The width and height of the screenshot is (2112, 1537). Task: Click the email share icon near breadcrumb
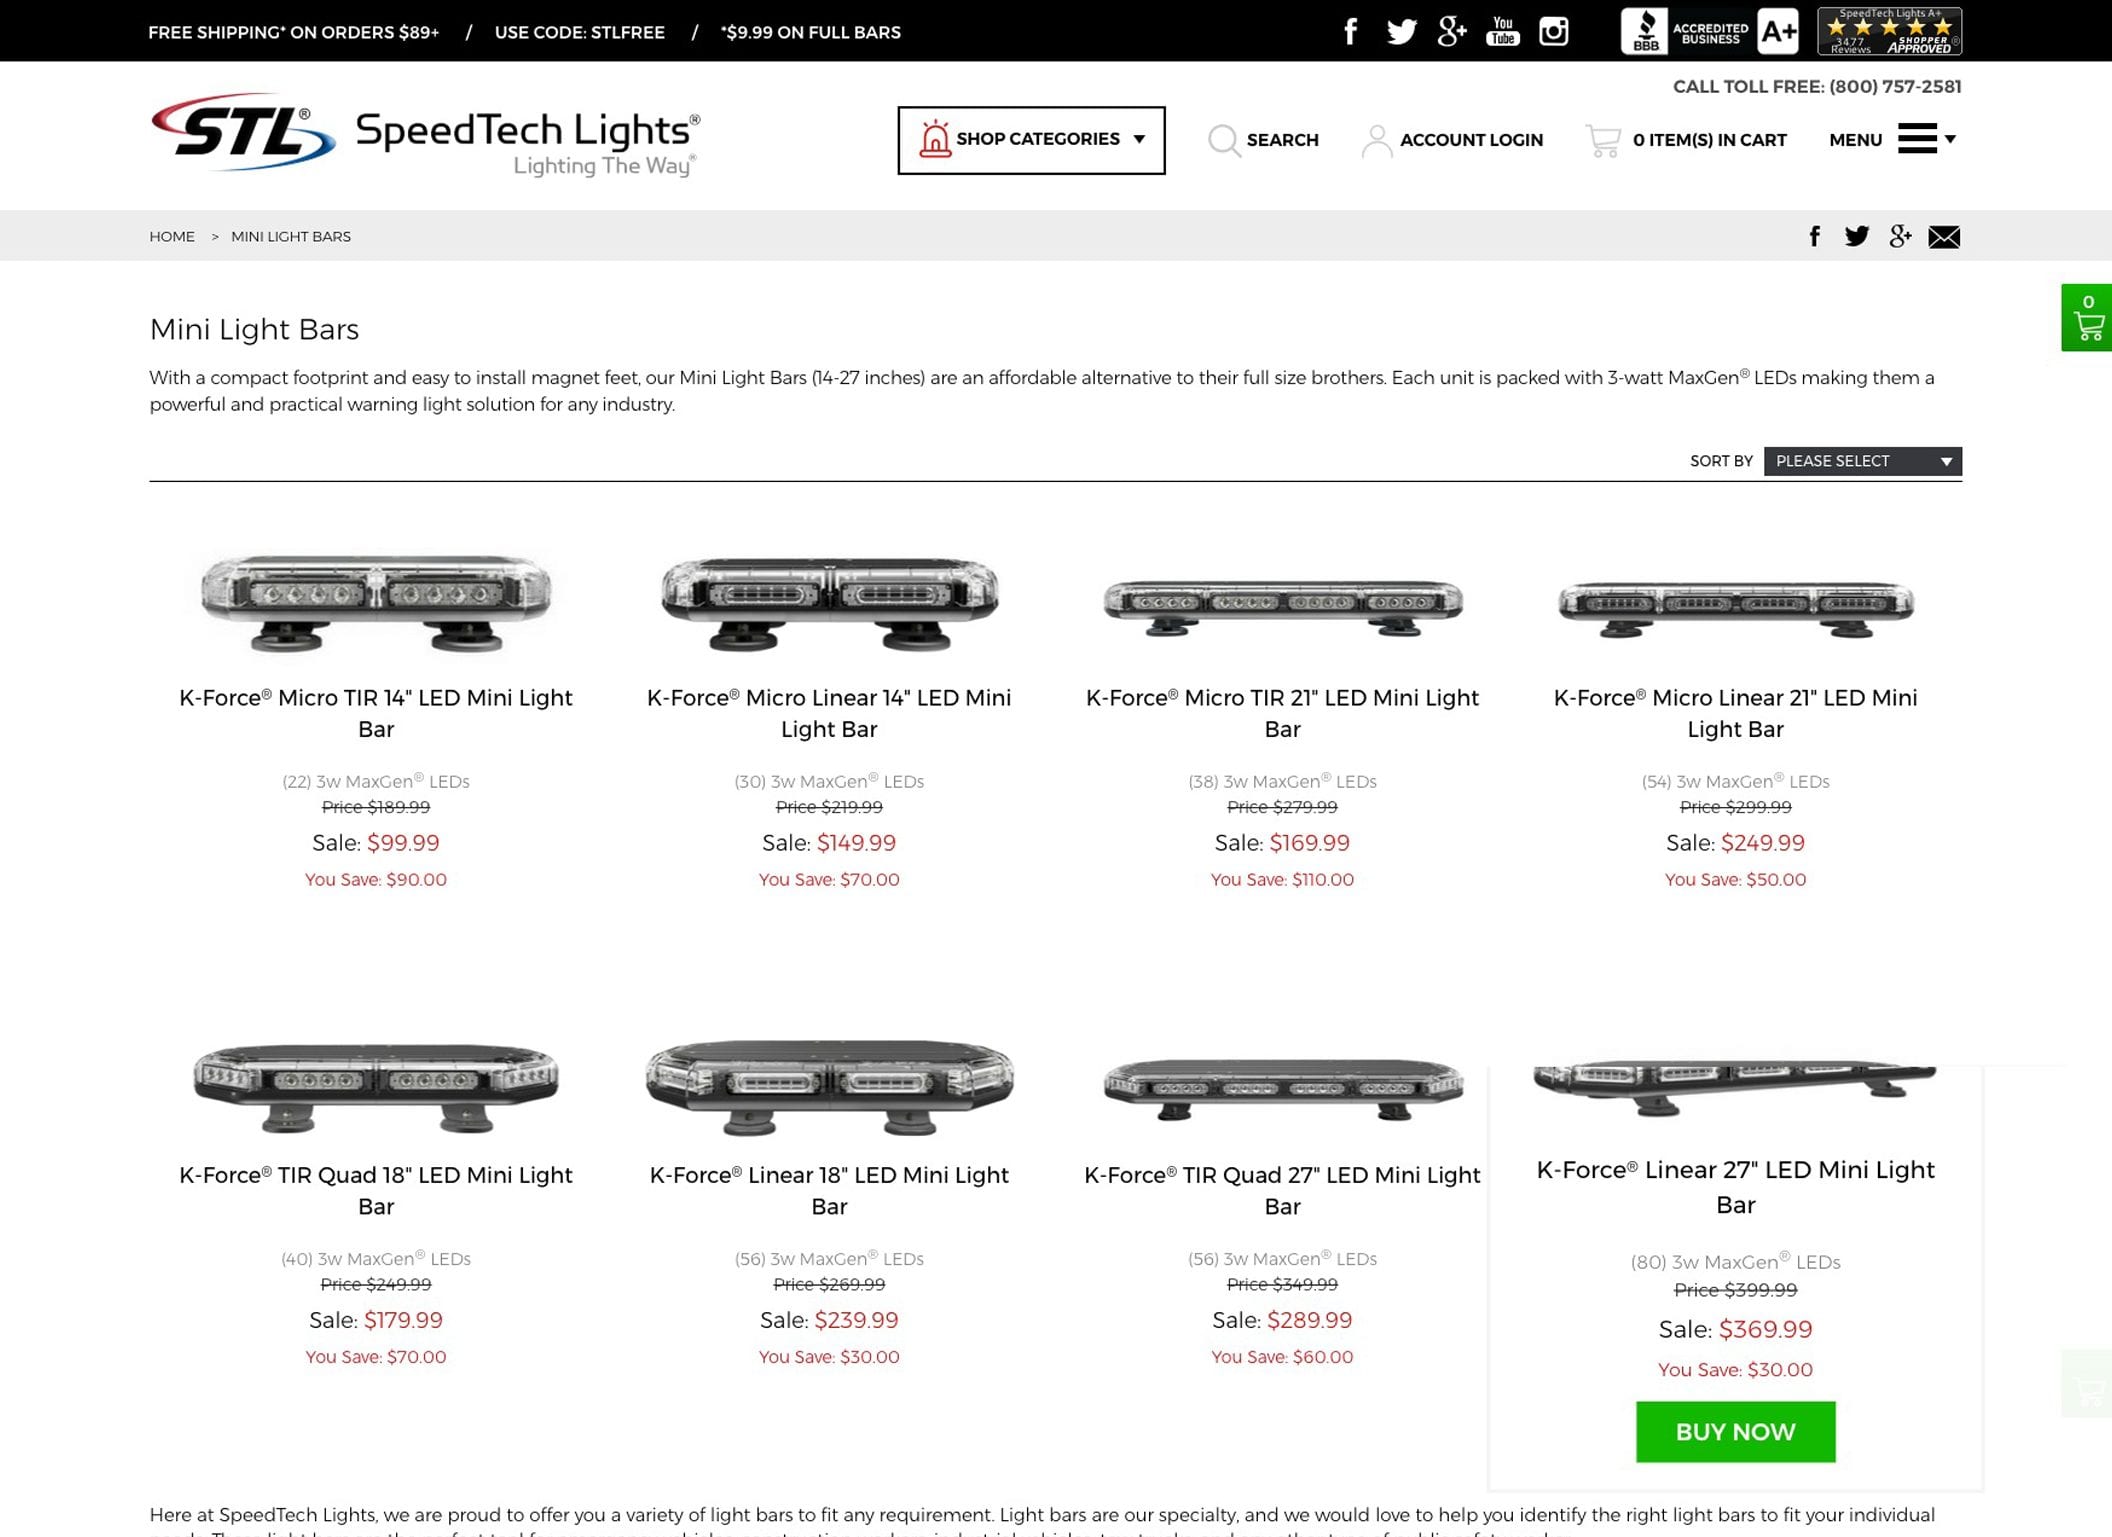click(x=1944, y=237)
